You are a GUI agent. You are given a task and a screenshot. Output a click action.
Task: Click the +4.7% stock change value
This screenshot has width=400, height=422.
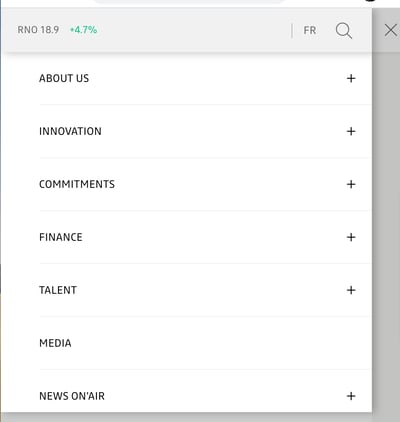point(83,30)
